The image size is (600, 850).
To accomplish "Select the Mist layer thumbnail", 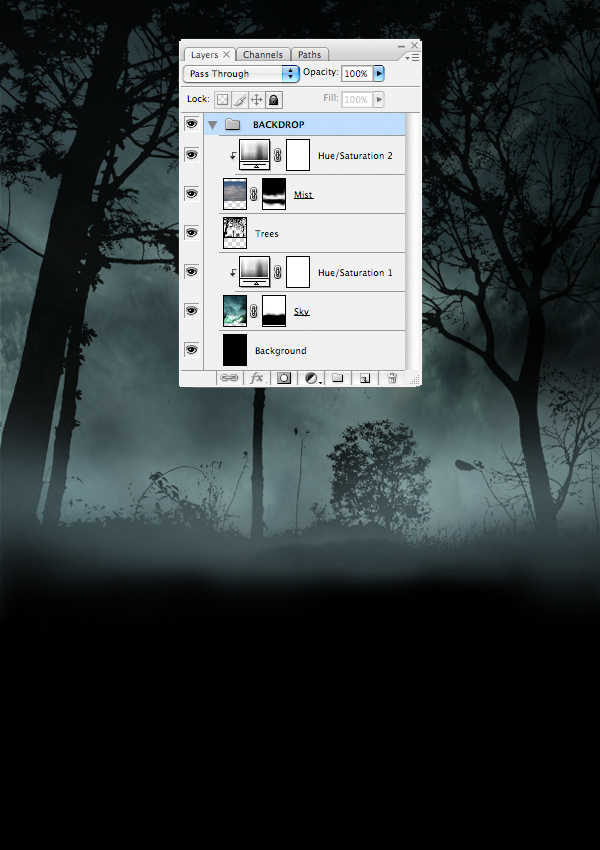I will 235,194.
